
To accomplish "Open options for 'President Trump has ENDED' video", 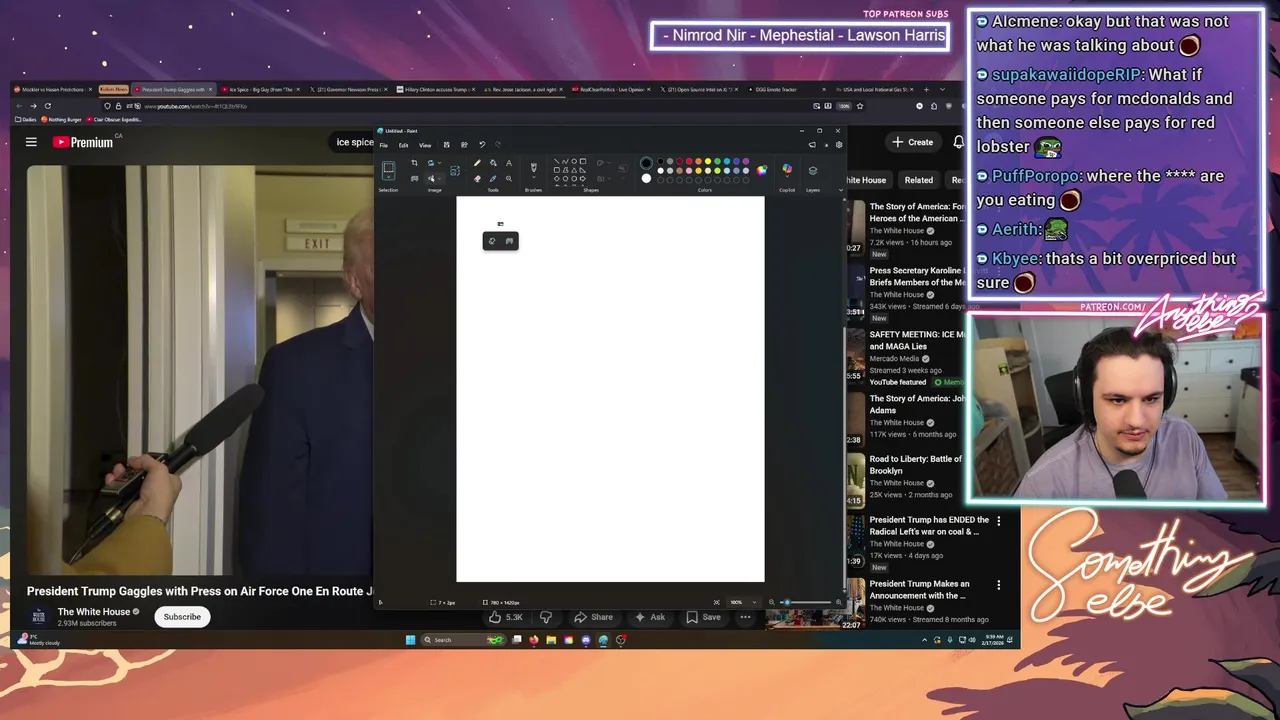I will click(x=998, y=521).
